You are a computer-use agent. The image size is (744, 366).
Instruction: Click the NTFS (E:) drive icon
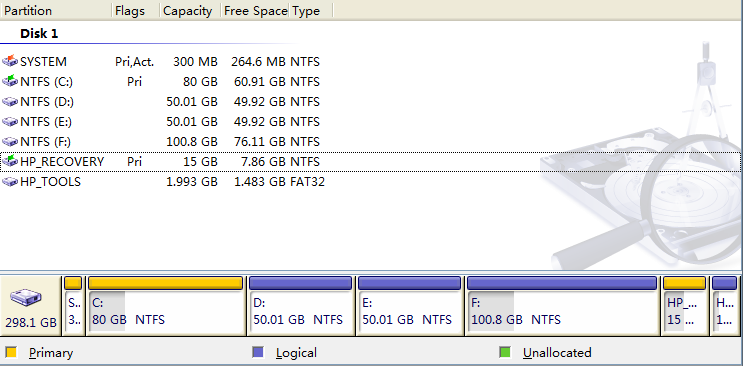point(10,122)
